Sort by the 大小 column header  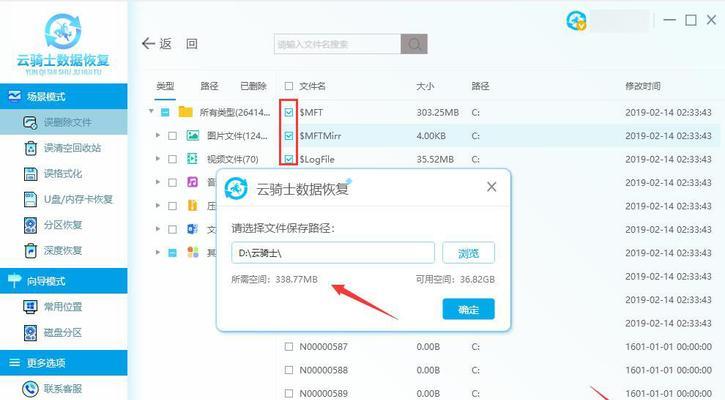(x=425, y=86)
